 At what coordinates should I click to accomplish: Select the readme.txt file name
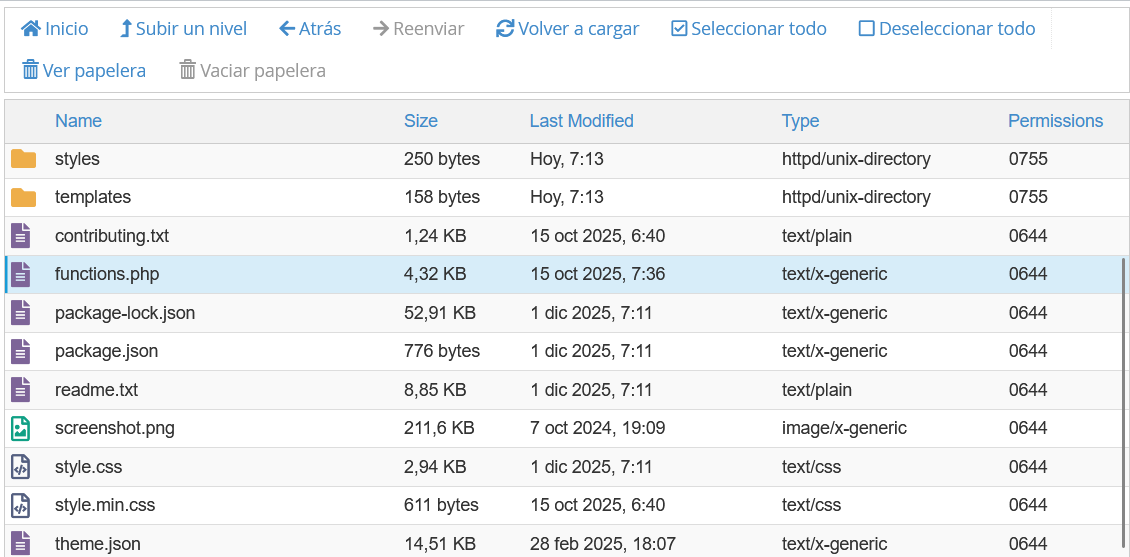click(x=97, y=390)
